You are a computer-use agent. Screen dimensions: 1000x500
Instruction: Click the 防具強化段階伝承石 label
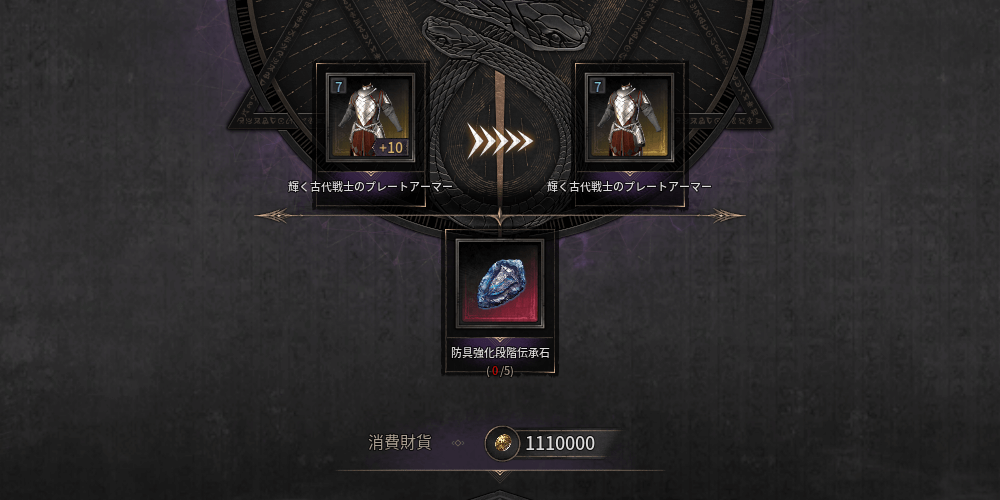tap(500, 353)
